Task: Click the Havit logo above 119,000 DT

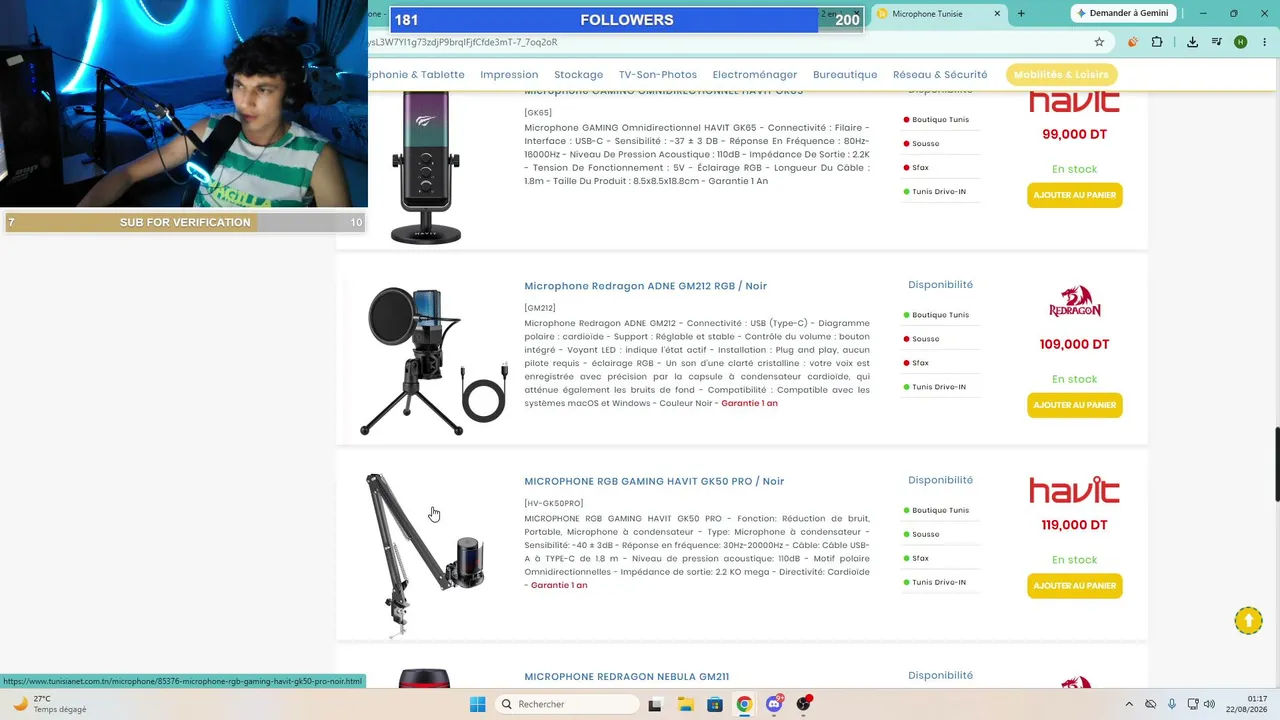Action: click(1074, 490)
